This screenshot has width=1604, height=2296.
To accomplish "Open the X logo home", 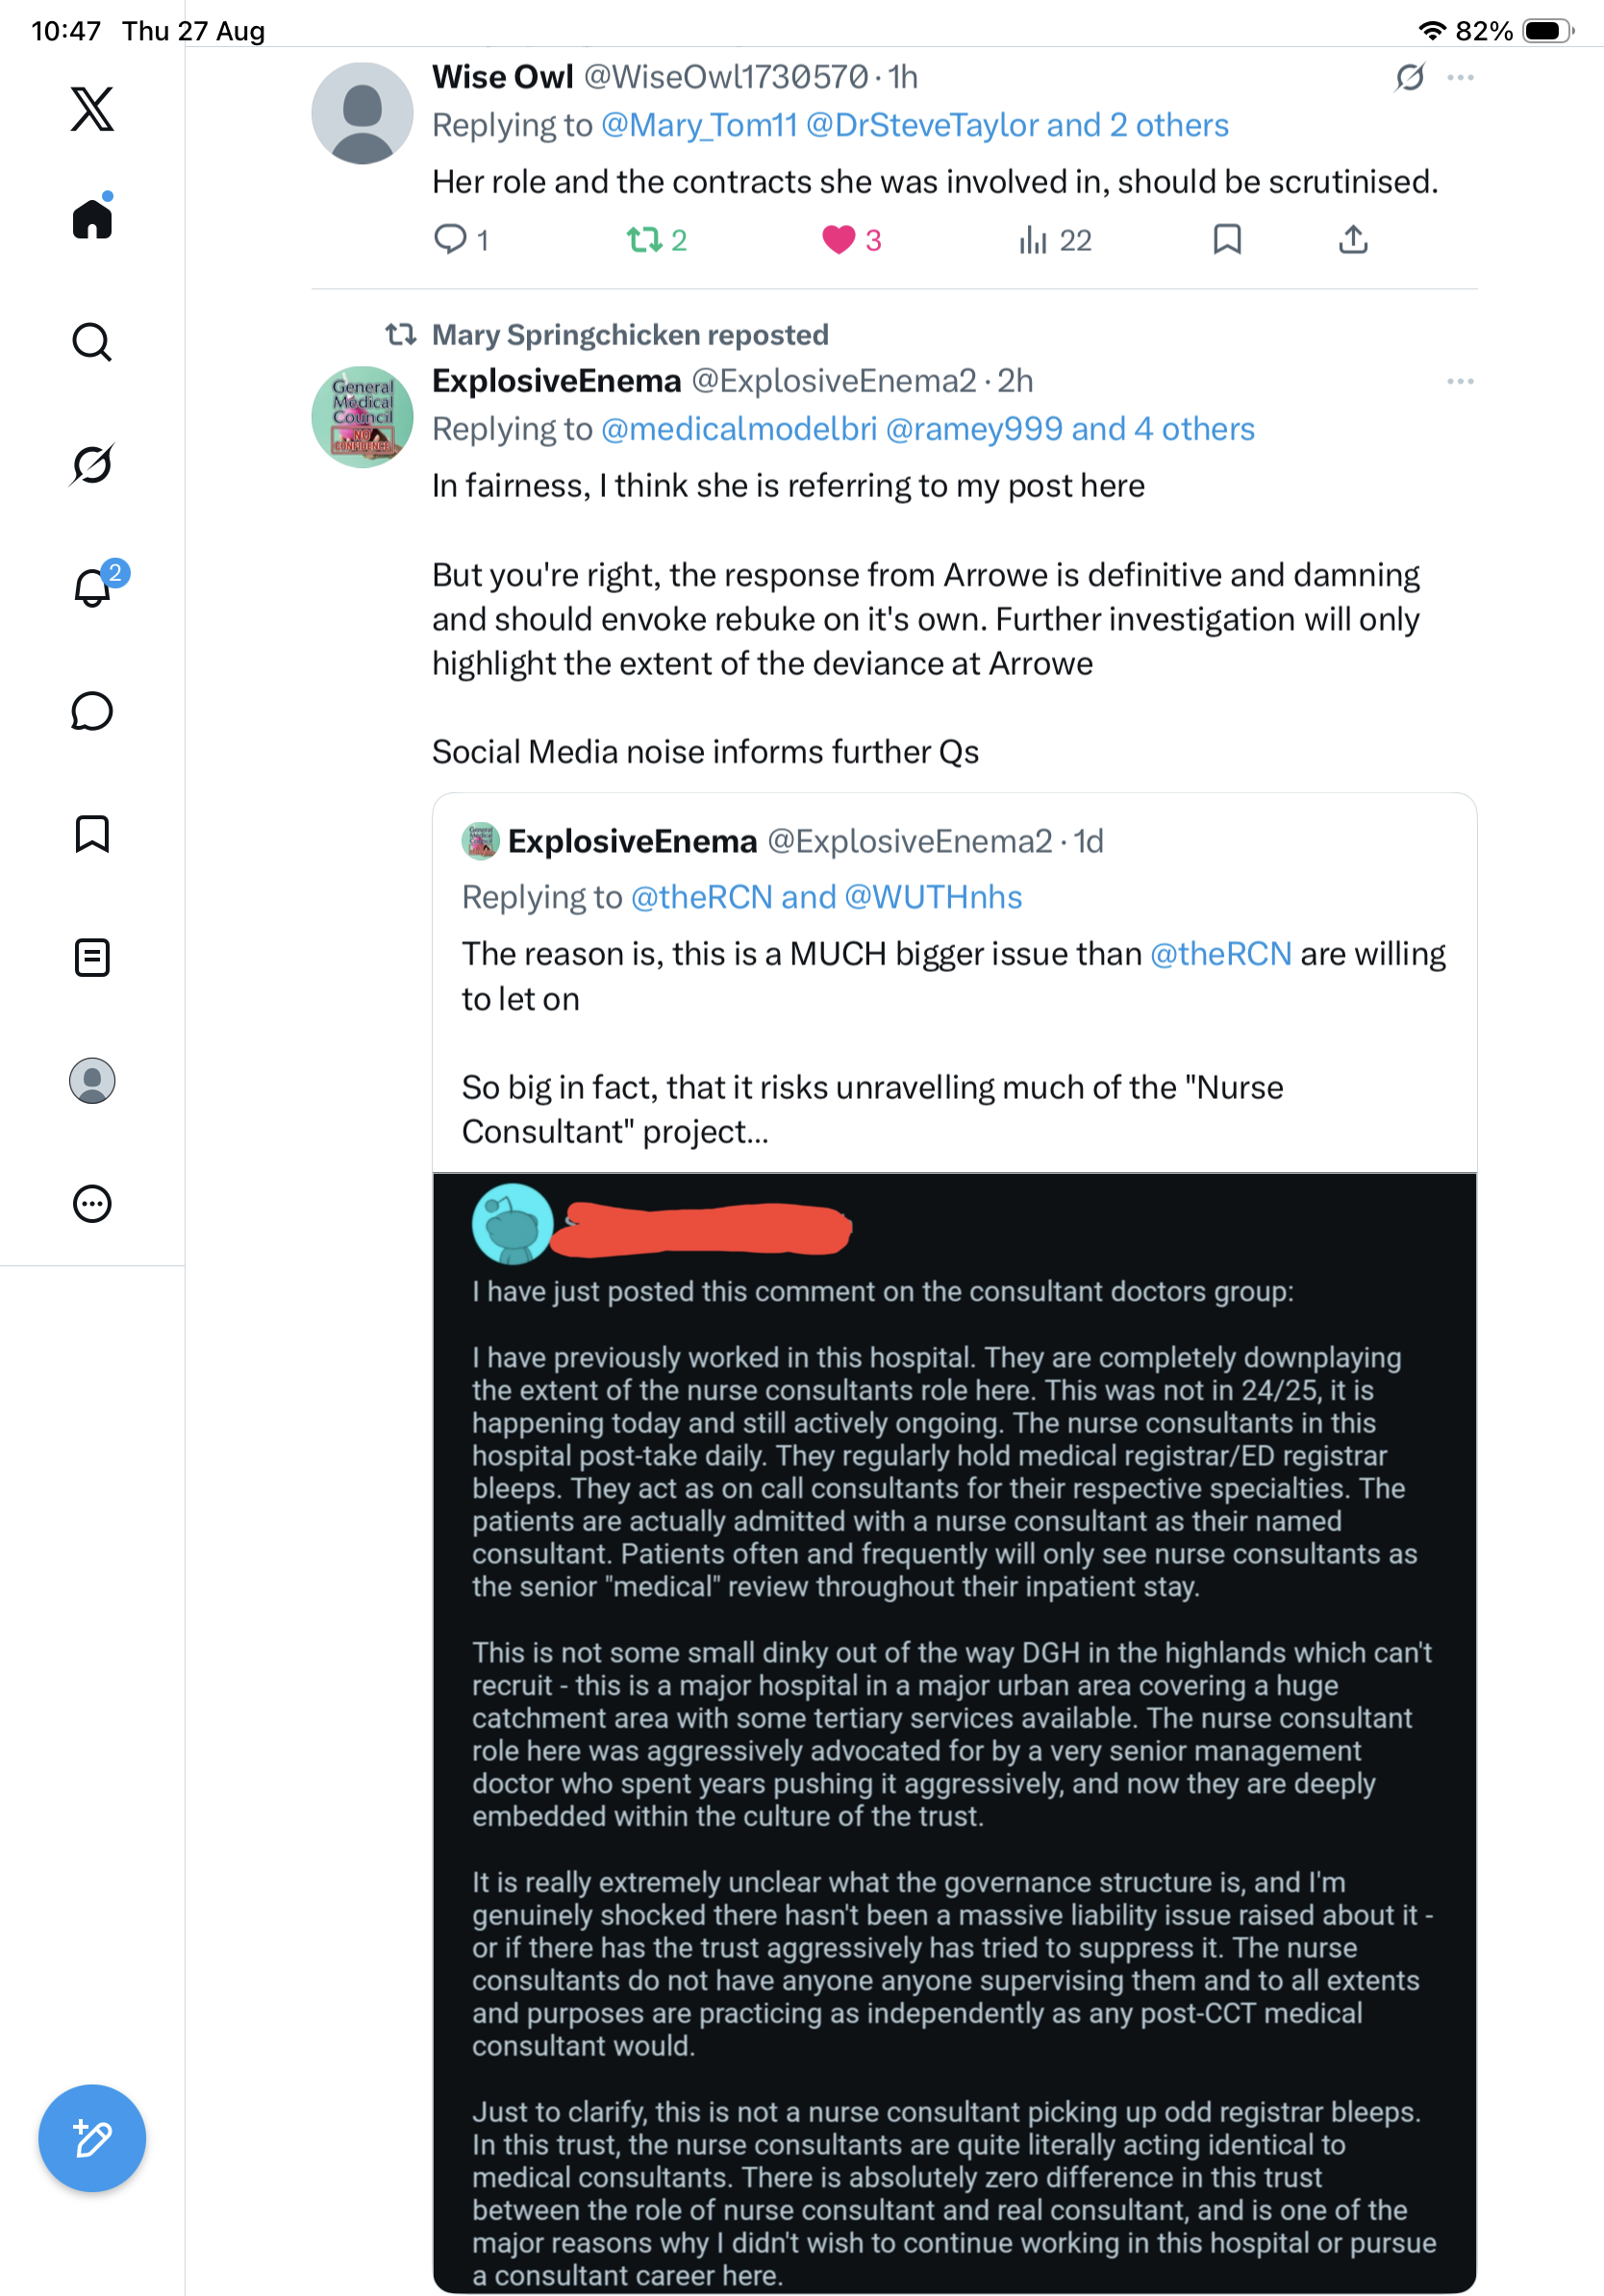I will click(x=92, y=109).
